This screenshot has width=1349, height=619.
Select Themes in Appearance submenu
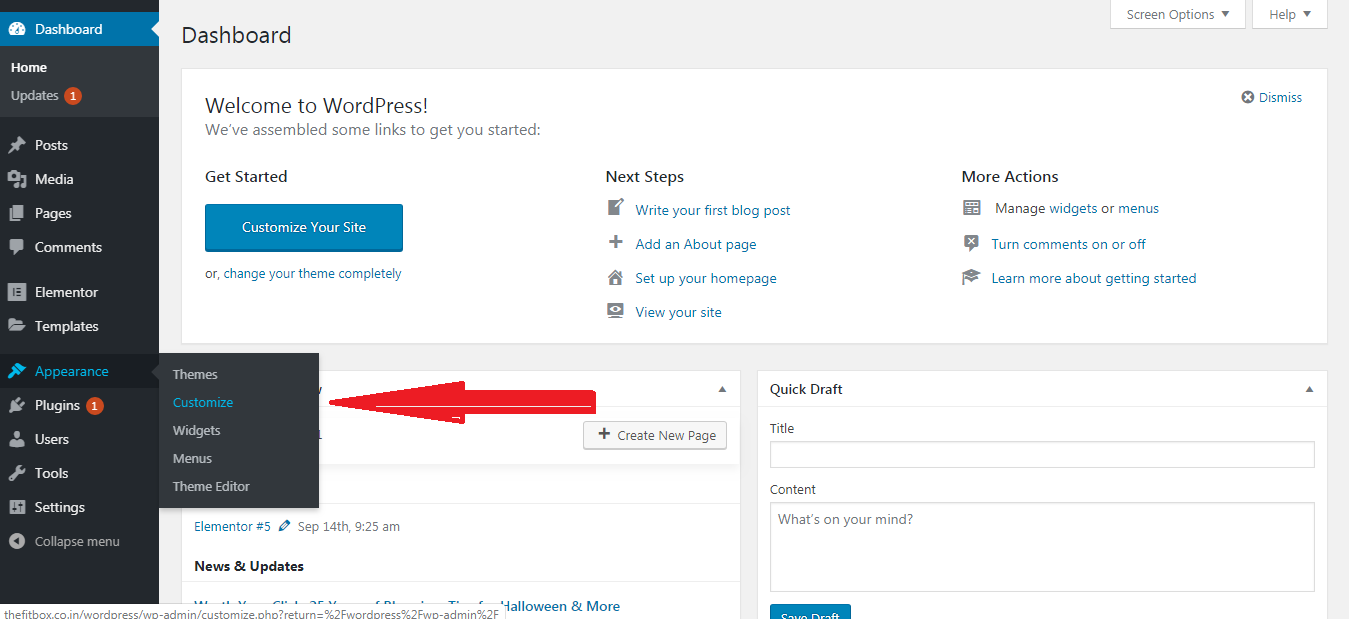click(195, 374)
